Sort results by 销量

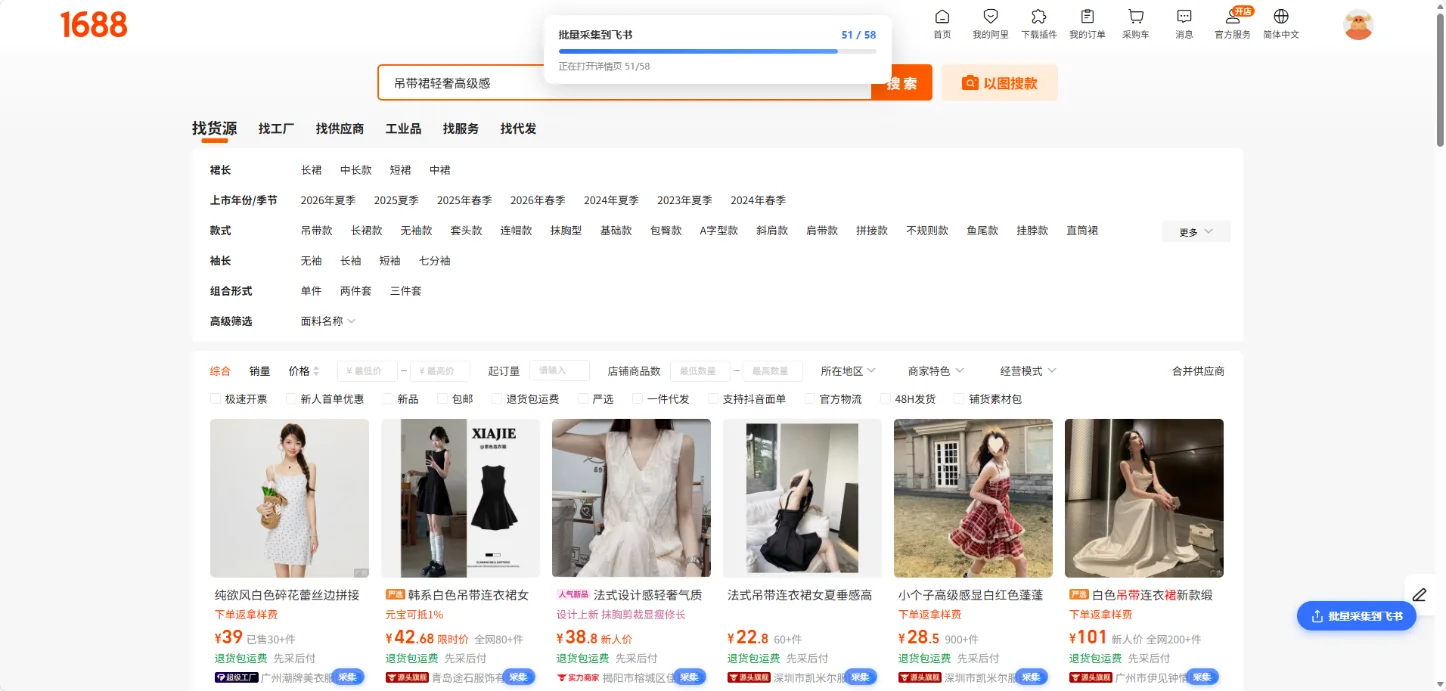click(x=260, y=371)
